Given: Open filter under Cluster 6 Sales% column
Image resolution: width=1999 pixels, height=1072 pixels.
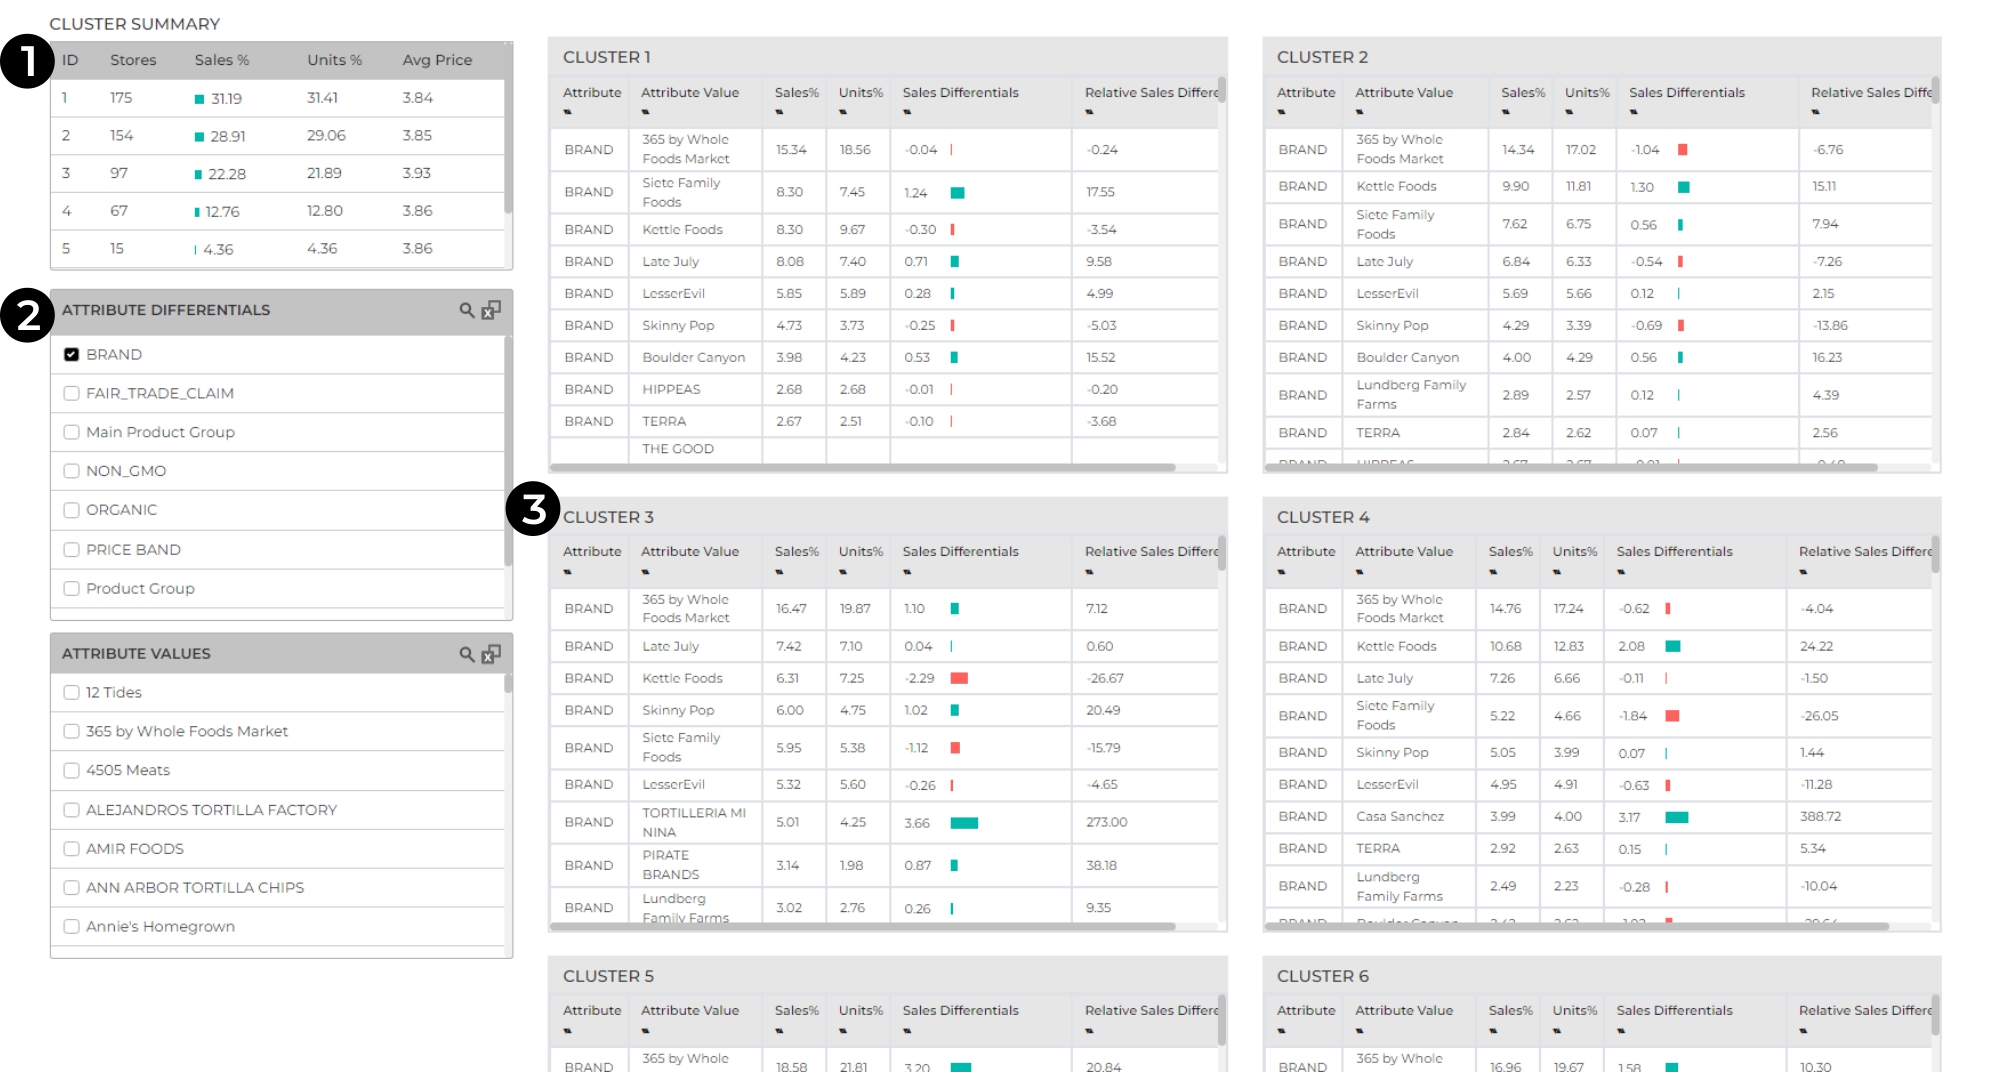Looking at the screenshot, I should point(1493,1031).
